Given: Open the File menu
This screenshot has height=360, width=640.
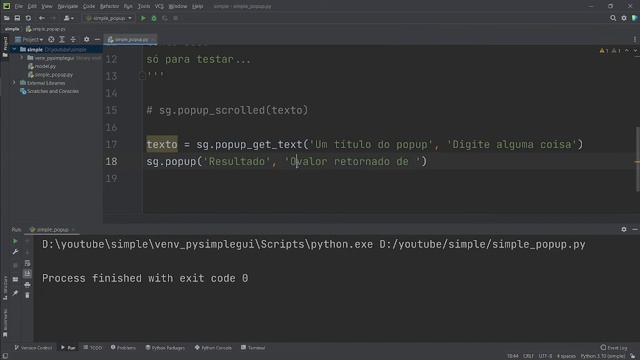Looking at the screenshot, I should (x=19, y=7).
